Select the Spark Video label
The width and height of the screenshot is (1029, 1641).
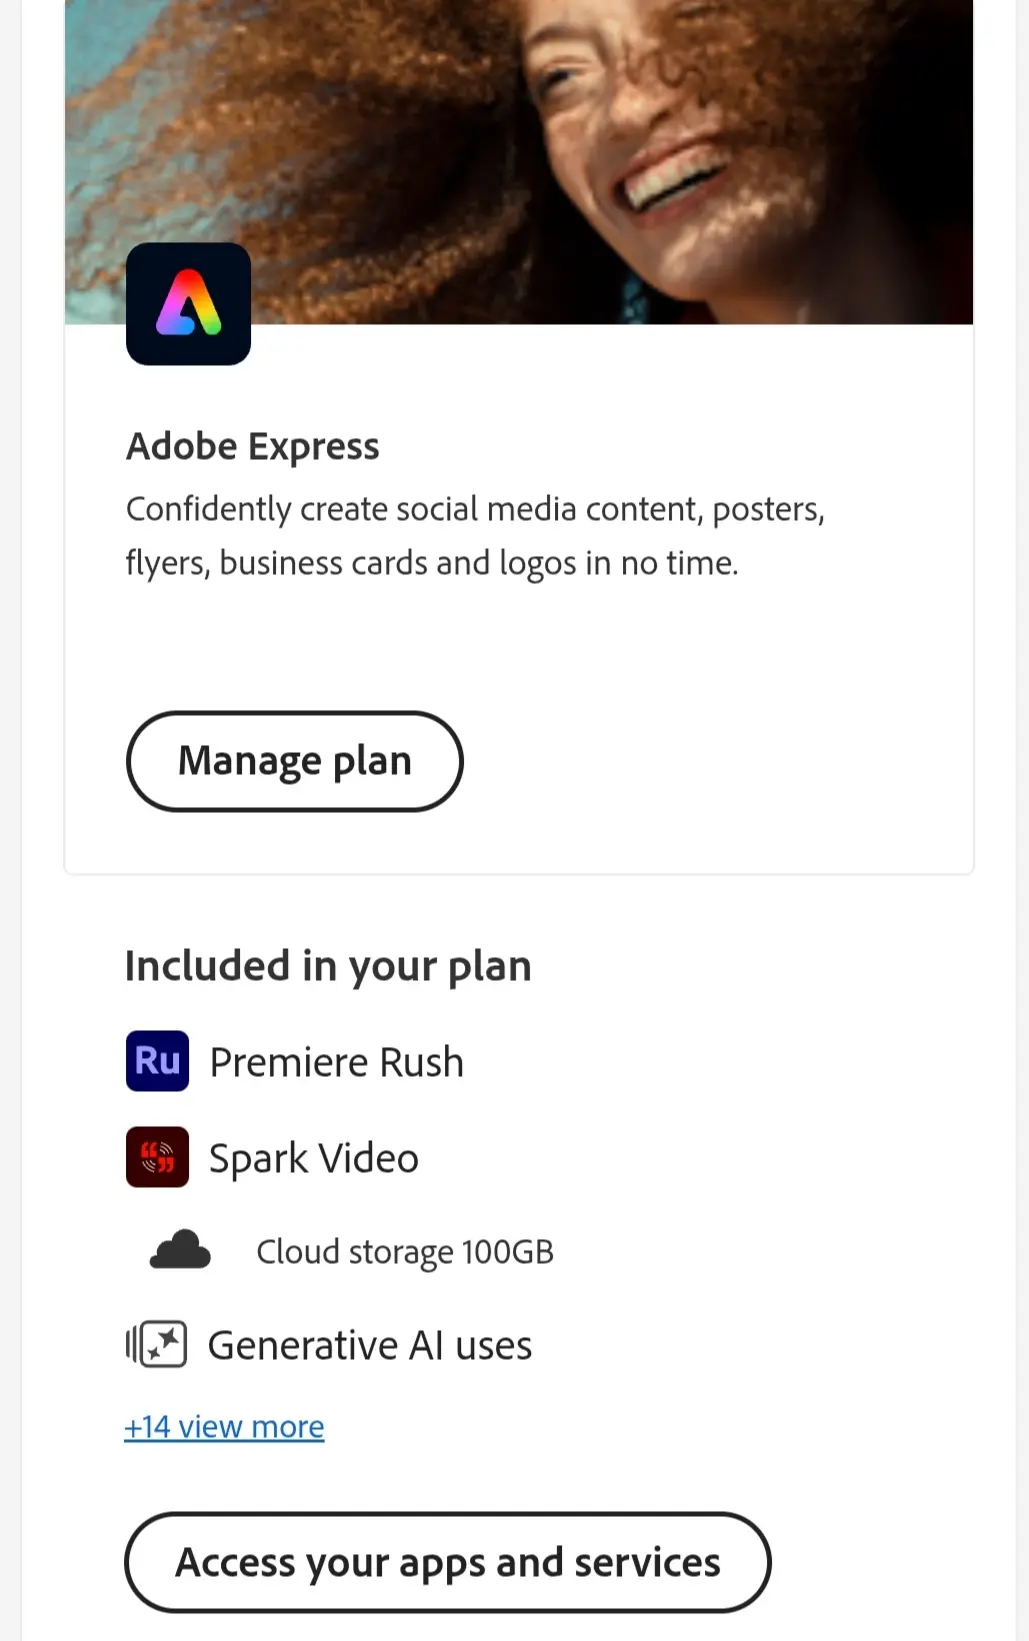pos(314,1158)
